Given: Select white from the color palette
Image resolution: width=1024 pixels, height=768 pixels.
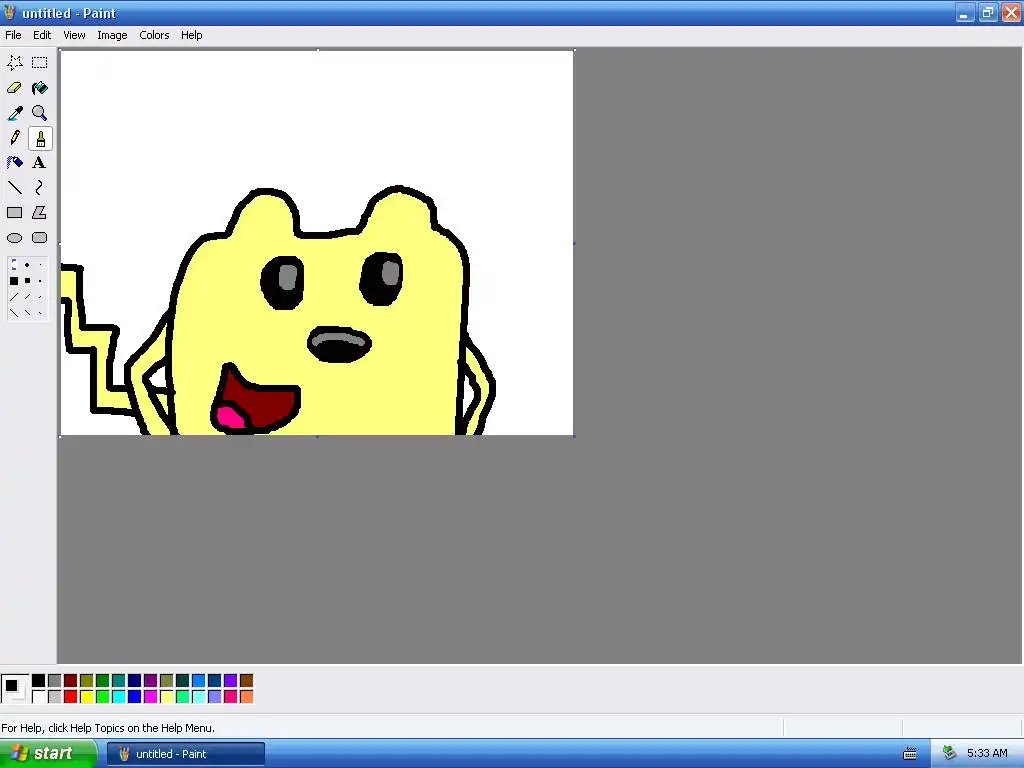Looking at the screenshot, I should (x=39, y=697).
